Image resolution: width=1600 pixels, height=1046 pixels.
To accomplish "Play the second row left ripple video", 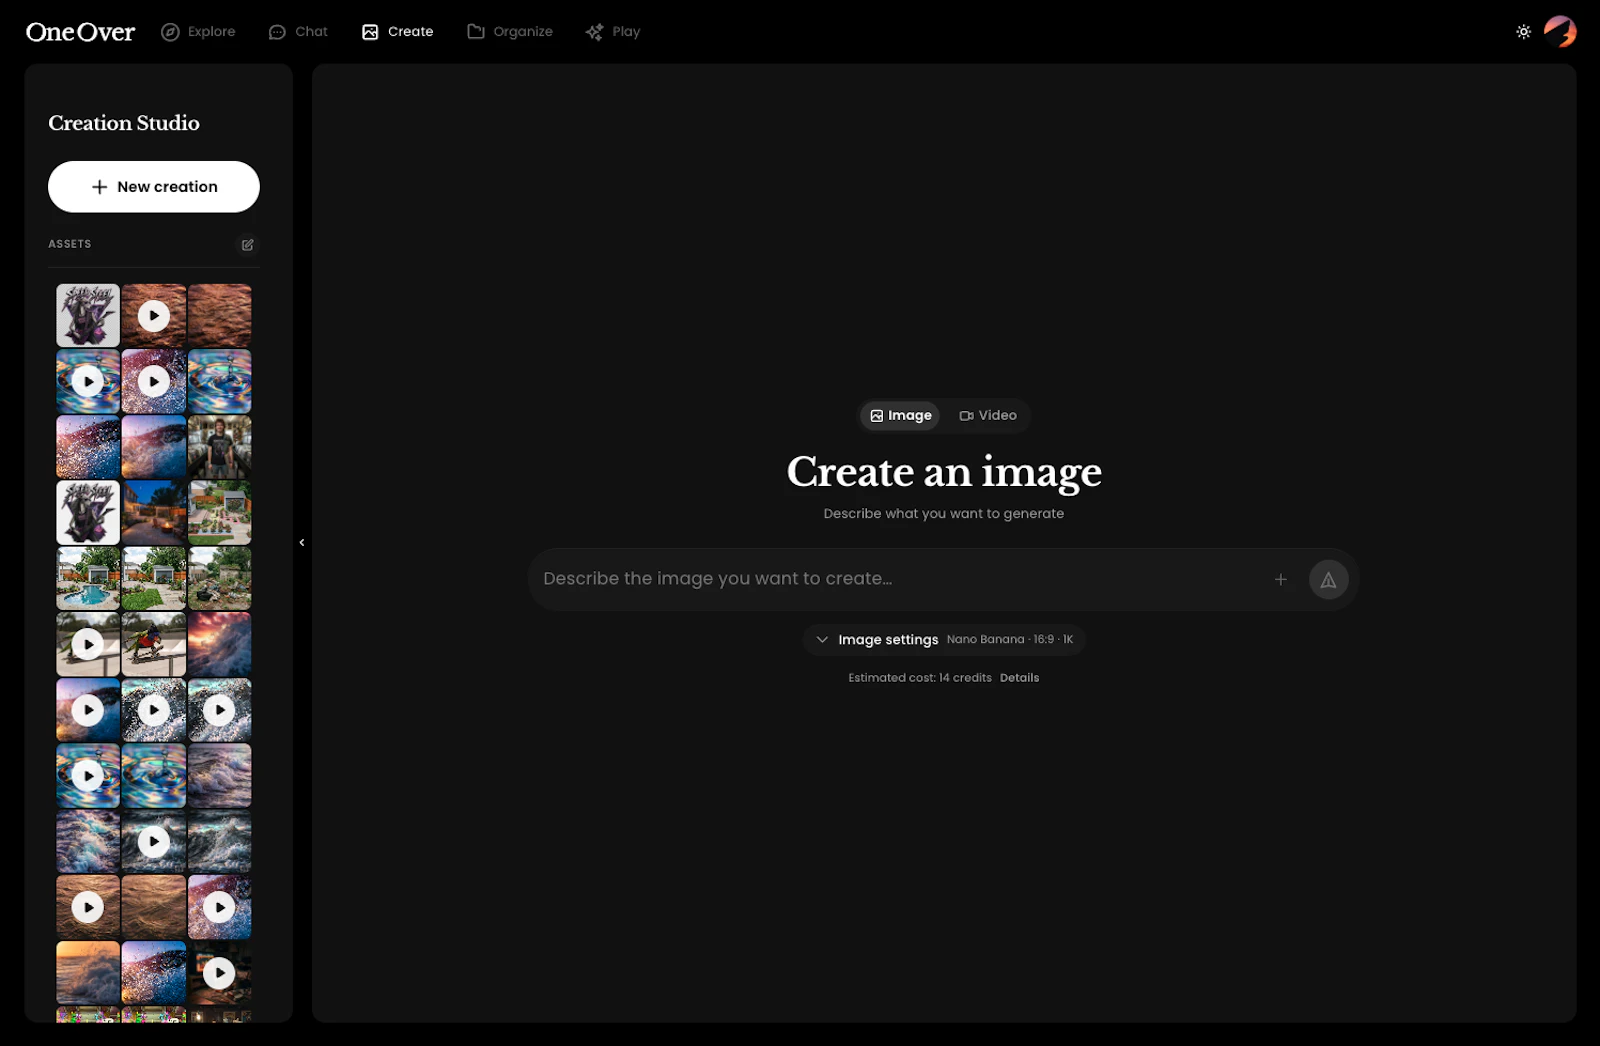I will tap(88, 382).
